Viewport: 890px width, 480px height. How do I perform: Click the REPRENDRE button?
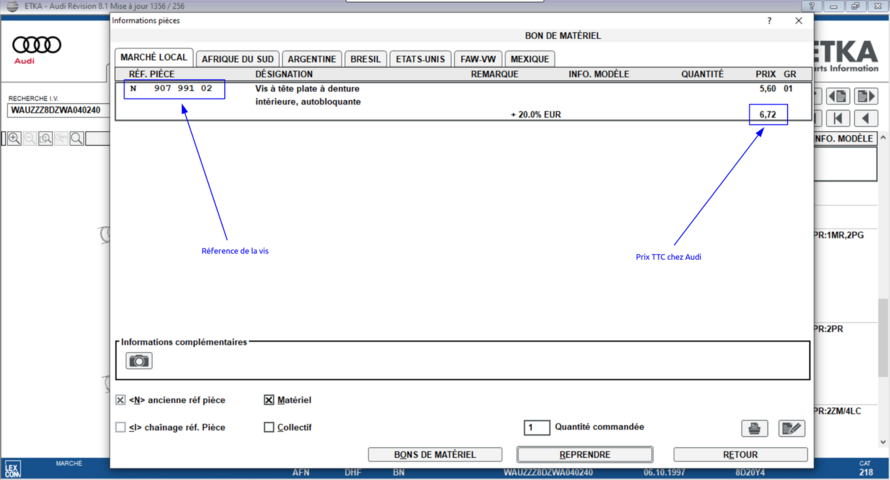click(585, 454)
